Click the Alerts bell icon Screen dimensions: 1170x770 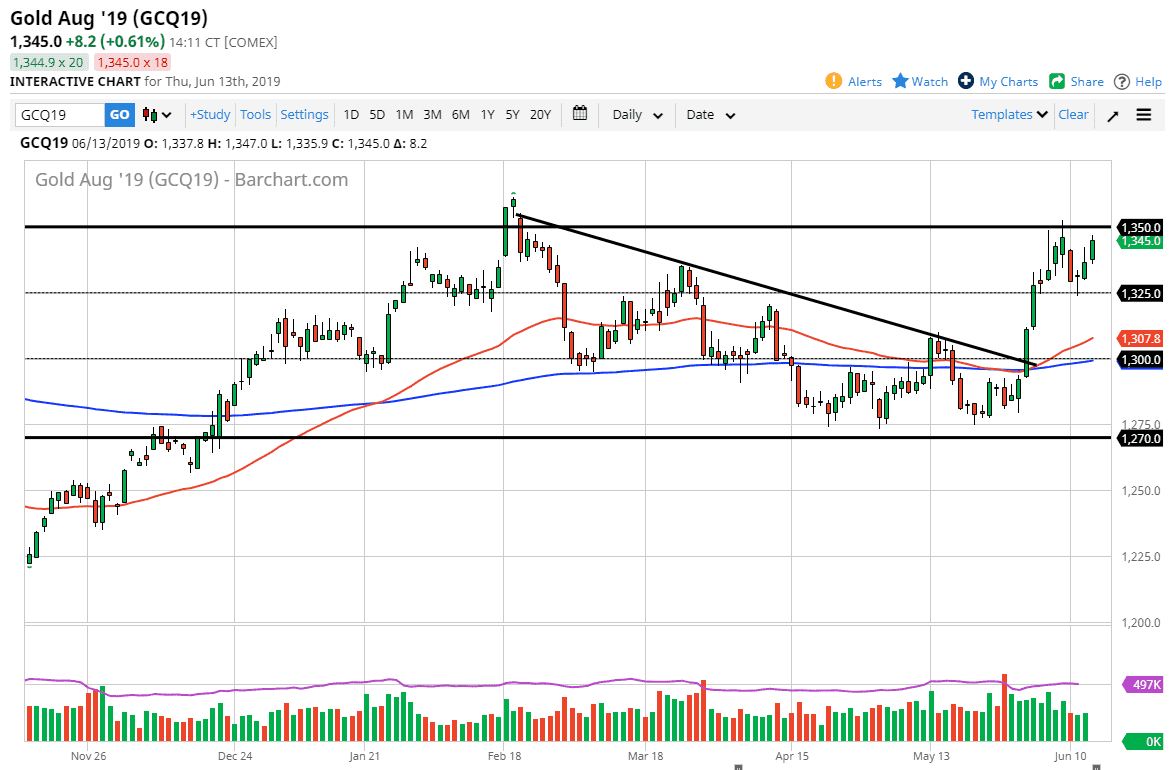click(x=833, y=81)
